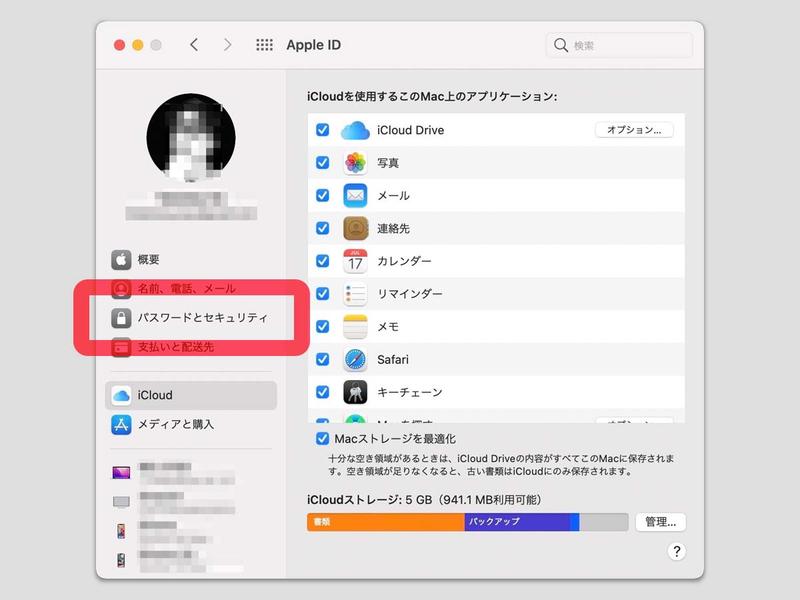
Task: Open help with question mark button
Action: (x=677, y=551)
